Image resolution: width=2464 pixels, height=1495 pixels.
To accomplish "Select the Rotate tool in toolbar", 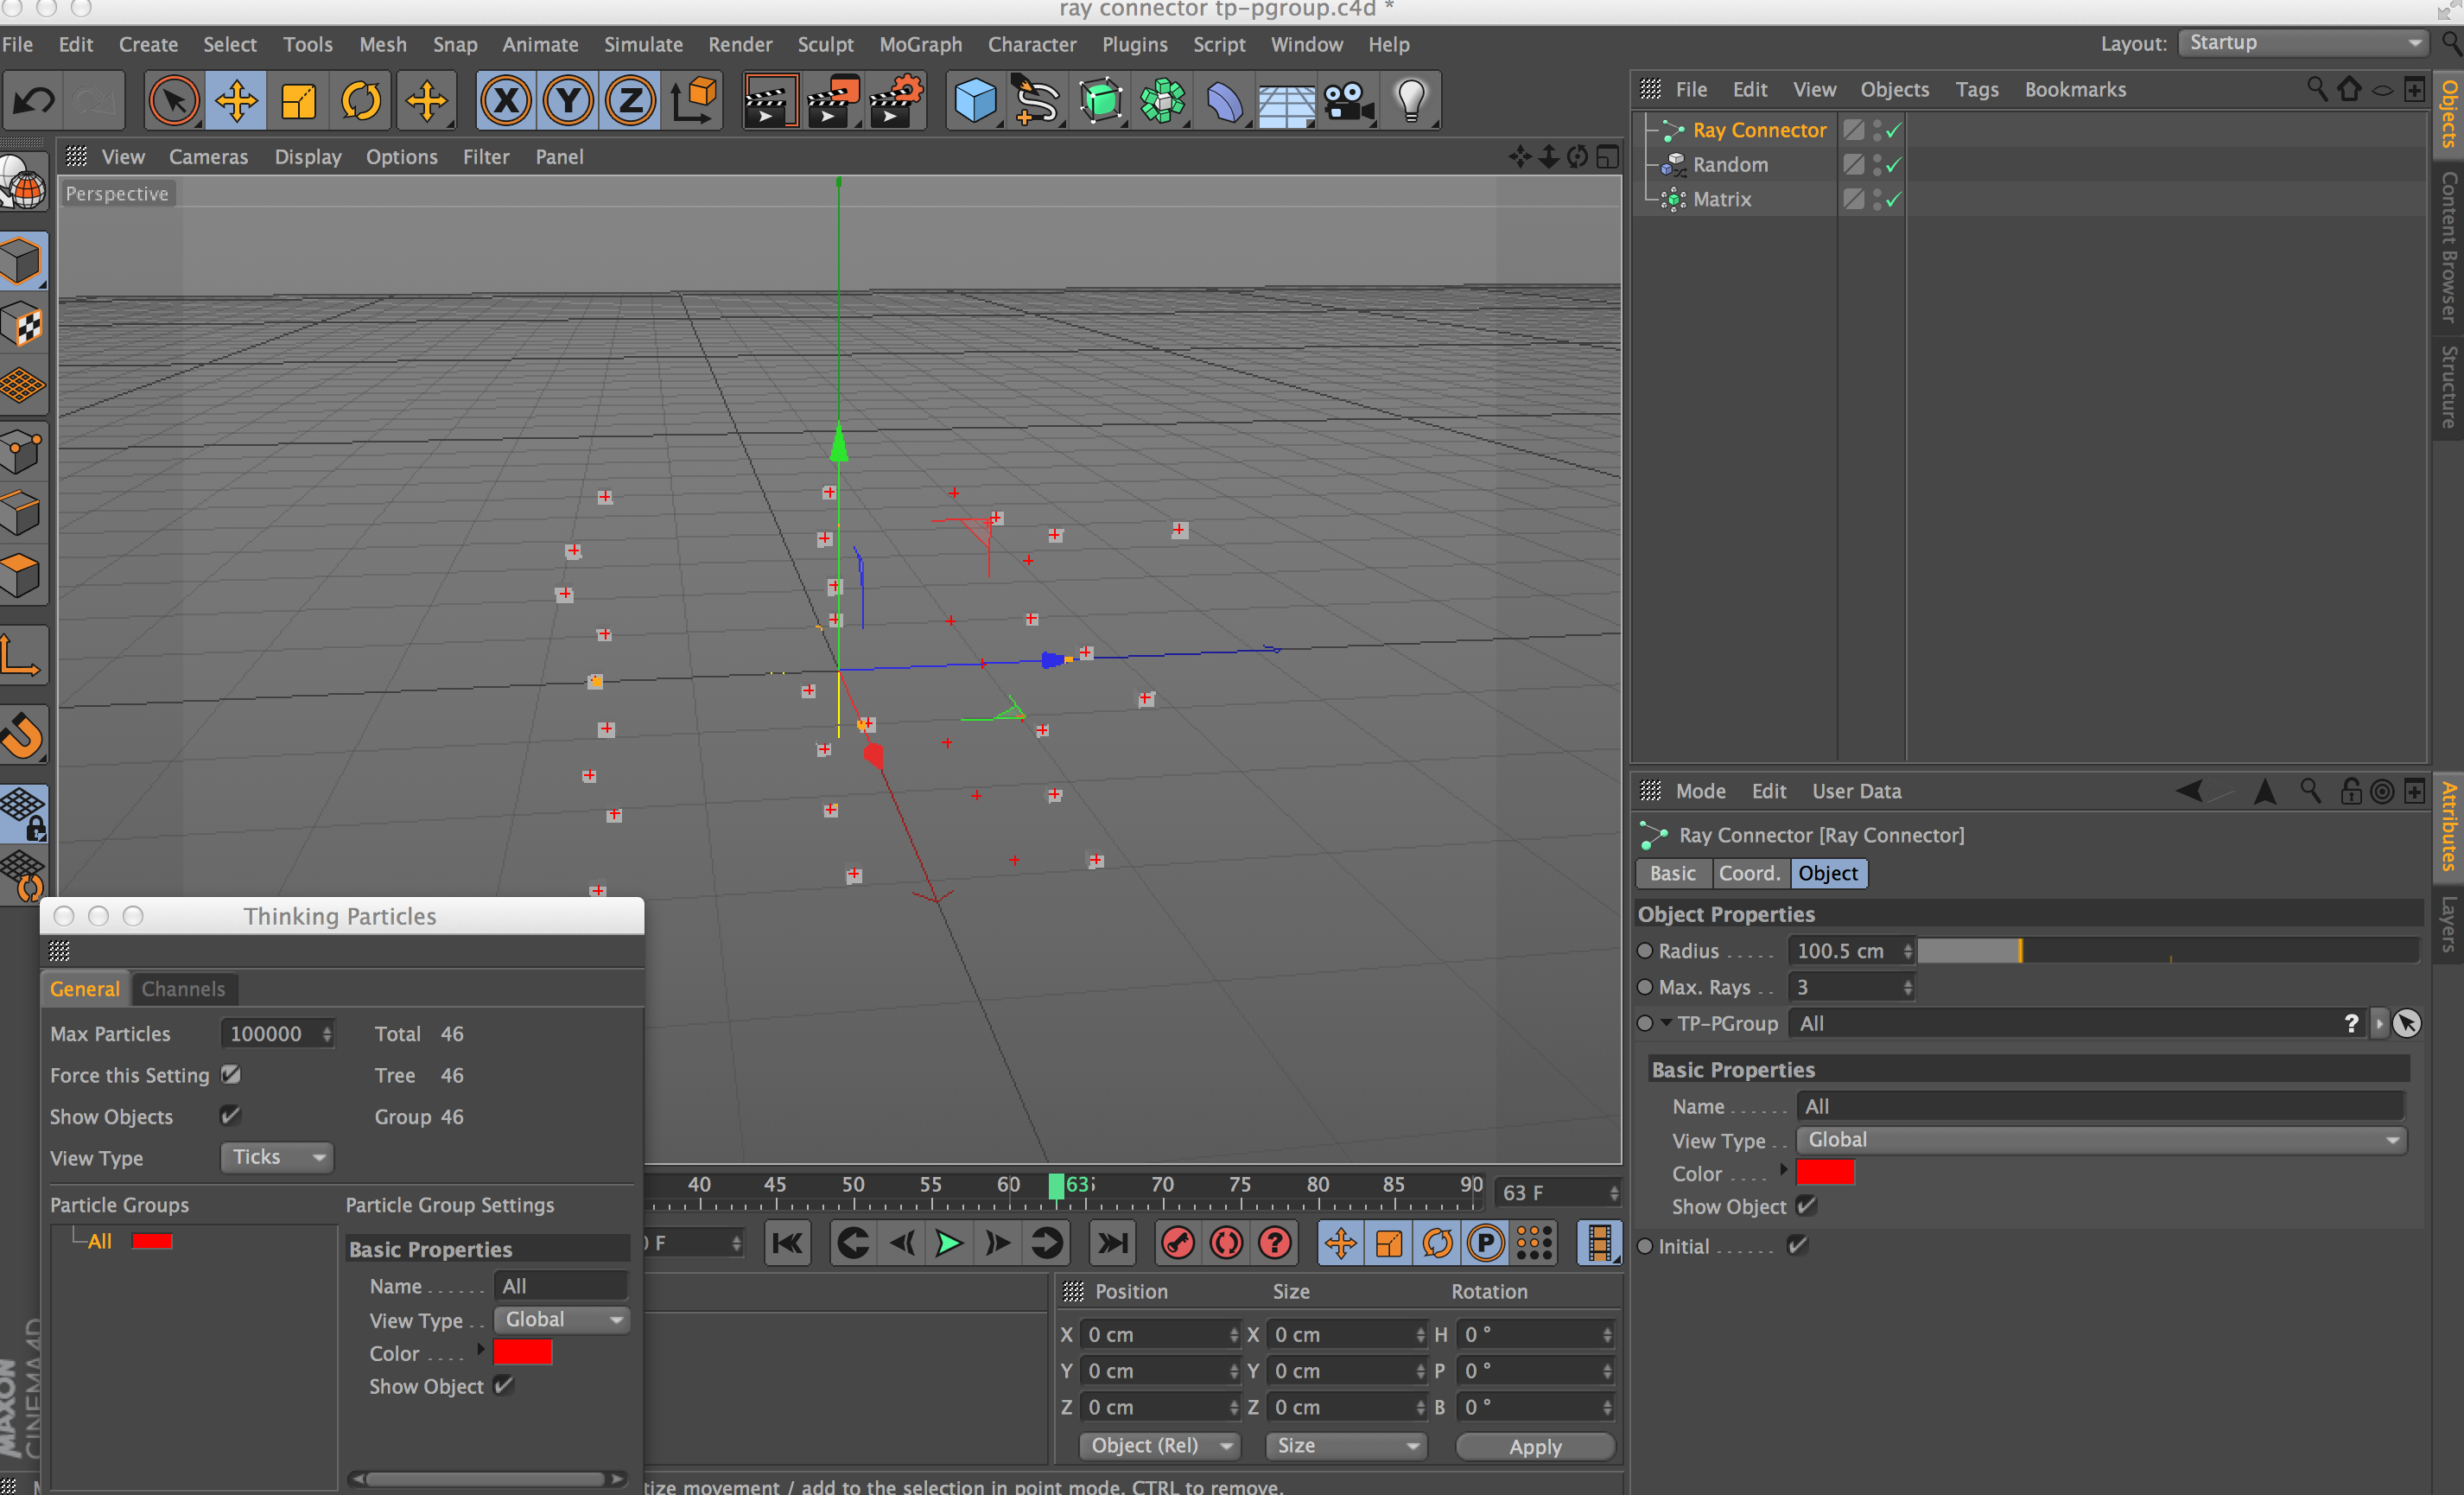I will [361, 100].
